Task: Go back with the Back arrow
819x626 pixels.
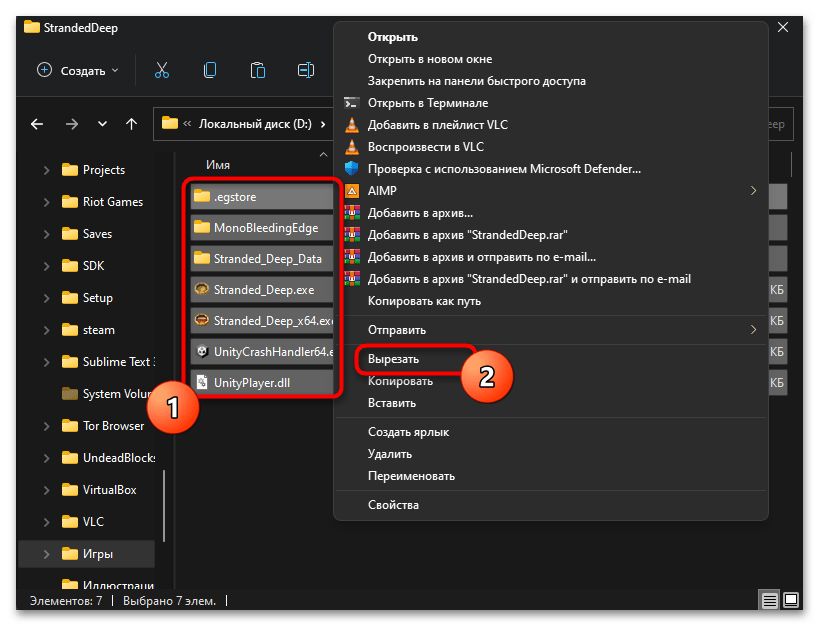Action: click(37, 124)
